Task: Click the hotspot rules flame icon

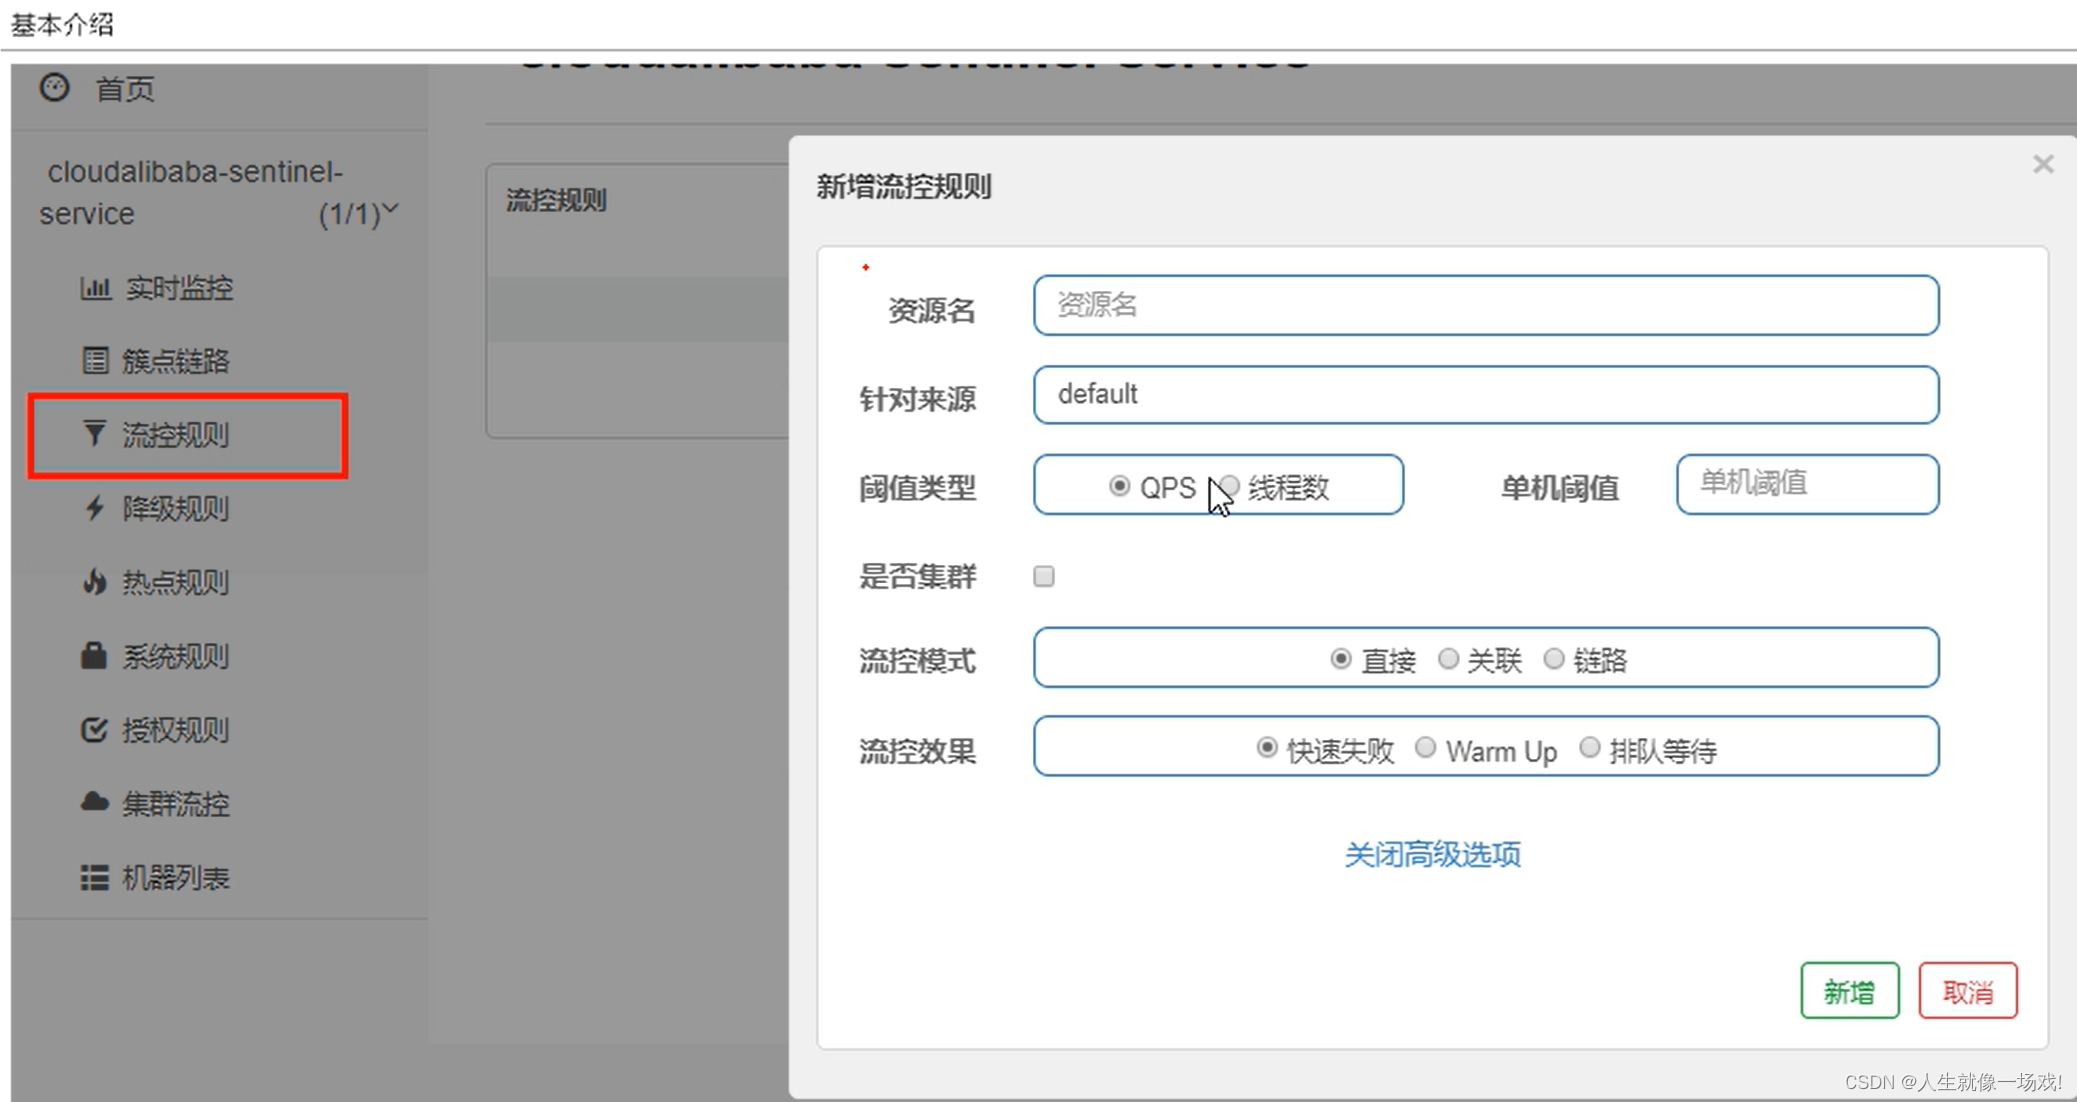Action: (95, 581)
